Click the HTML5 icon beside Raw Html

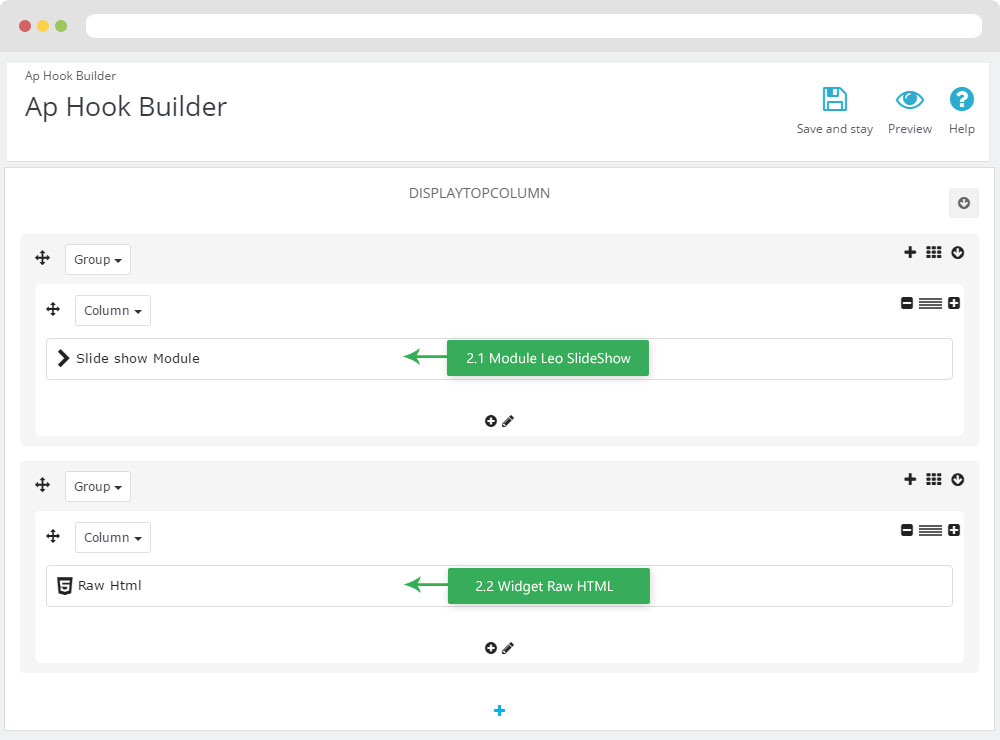point(64,586)
